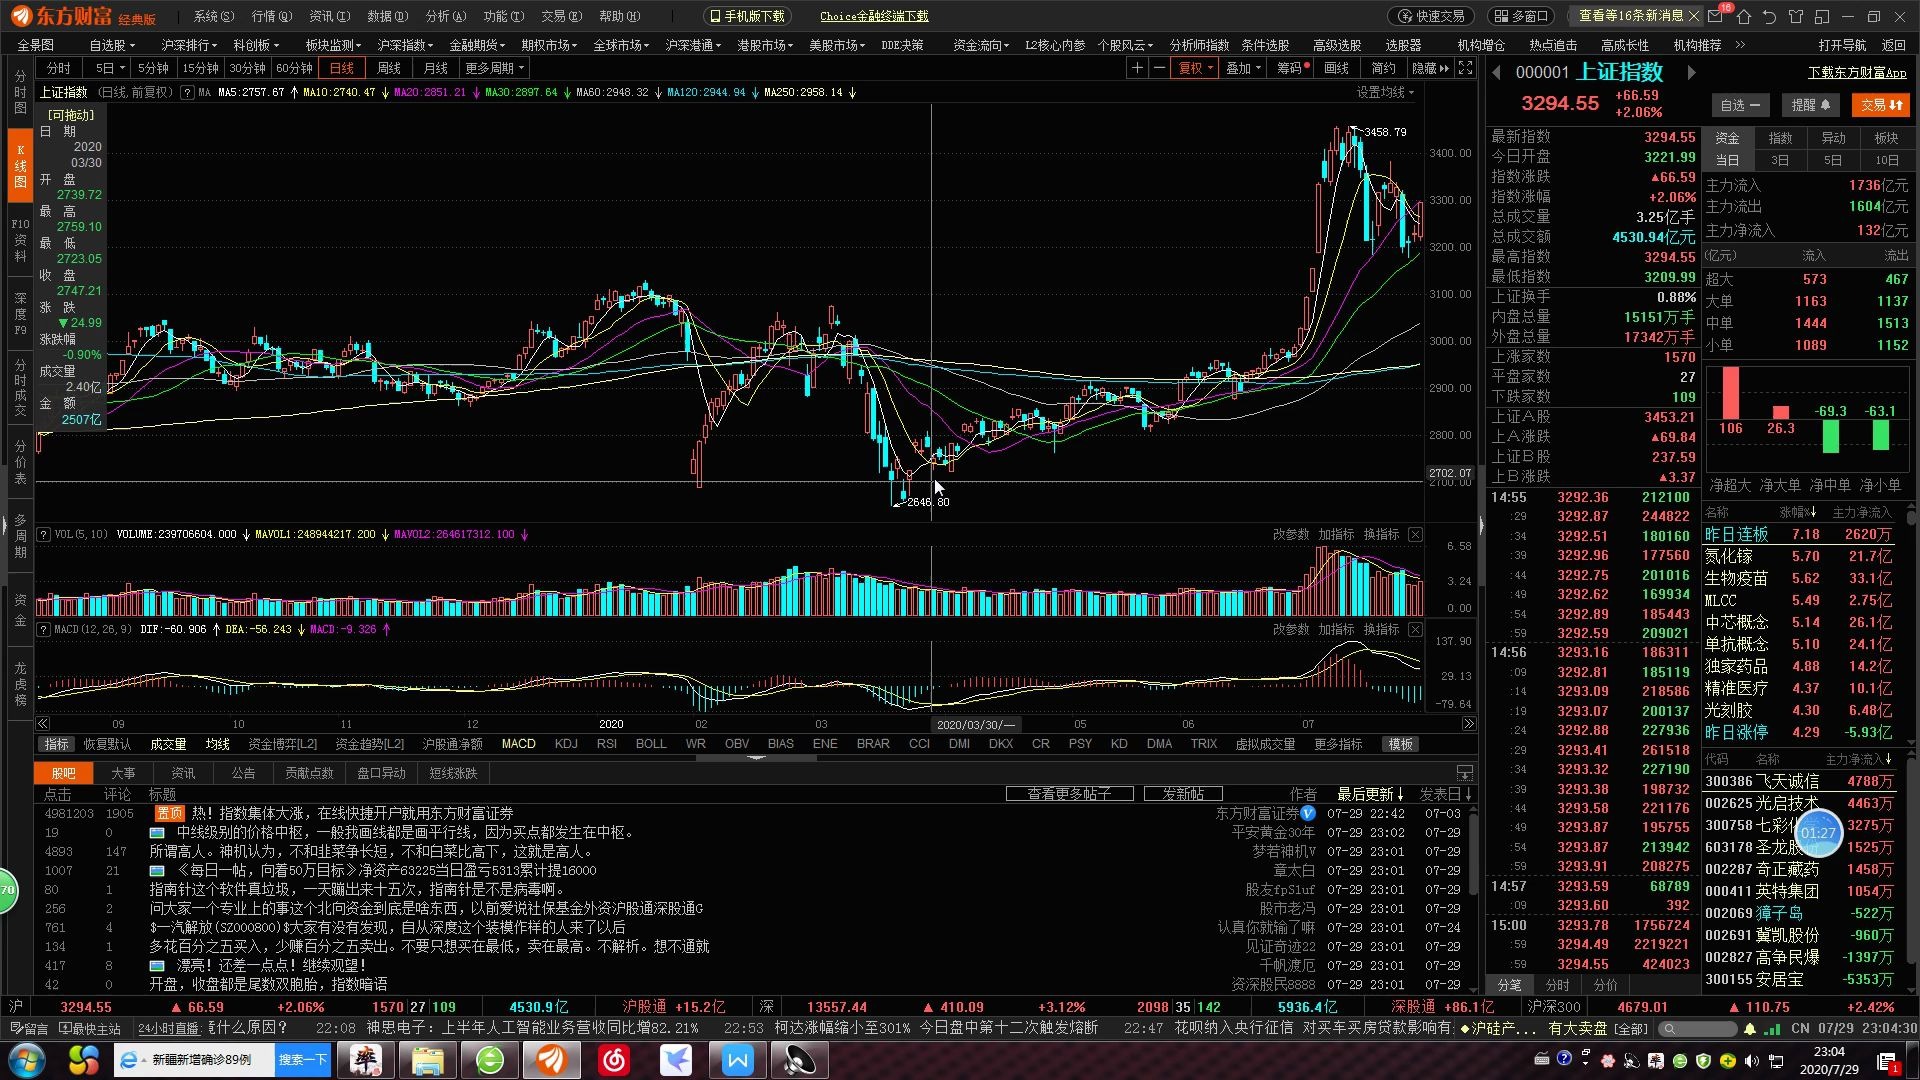This screenshot has width=1920, height=1080.
Task: Select 3日 fund flow period
Action: (x=1780, y=161)
